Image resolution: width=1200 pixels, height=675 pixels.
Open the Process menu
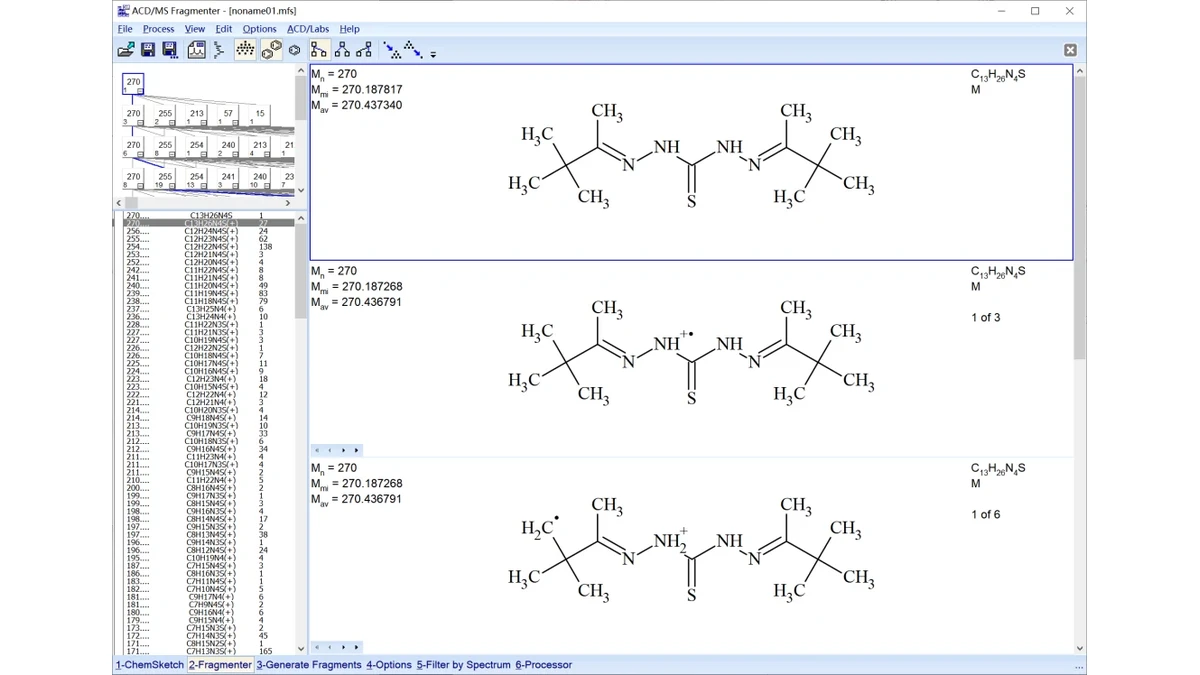pos(158,29)
